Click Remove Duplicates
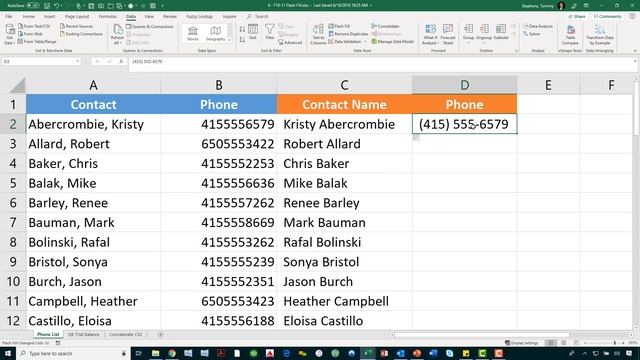This screenshot has width=640, height=360. 348,34
